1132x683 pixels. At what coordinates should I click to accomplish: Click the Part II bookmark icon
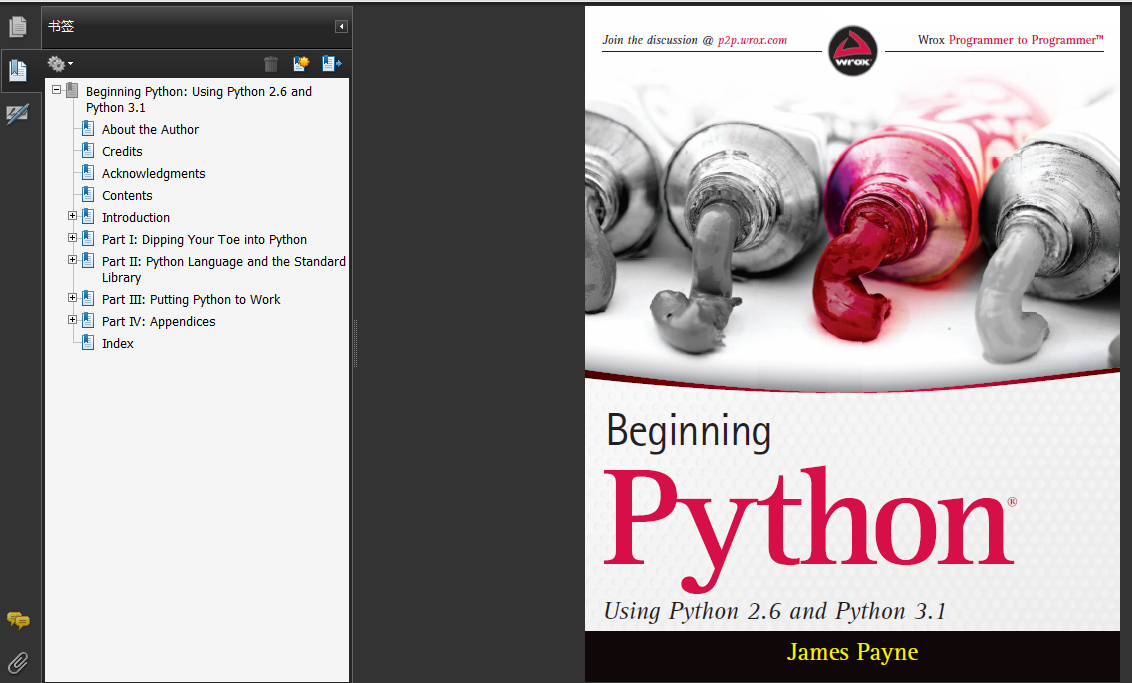tap(88, 261)
